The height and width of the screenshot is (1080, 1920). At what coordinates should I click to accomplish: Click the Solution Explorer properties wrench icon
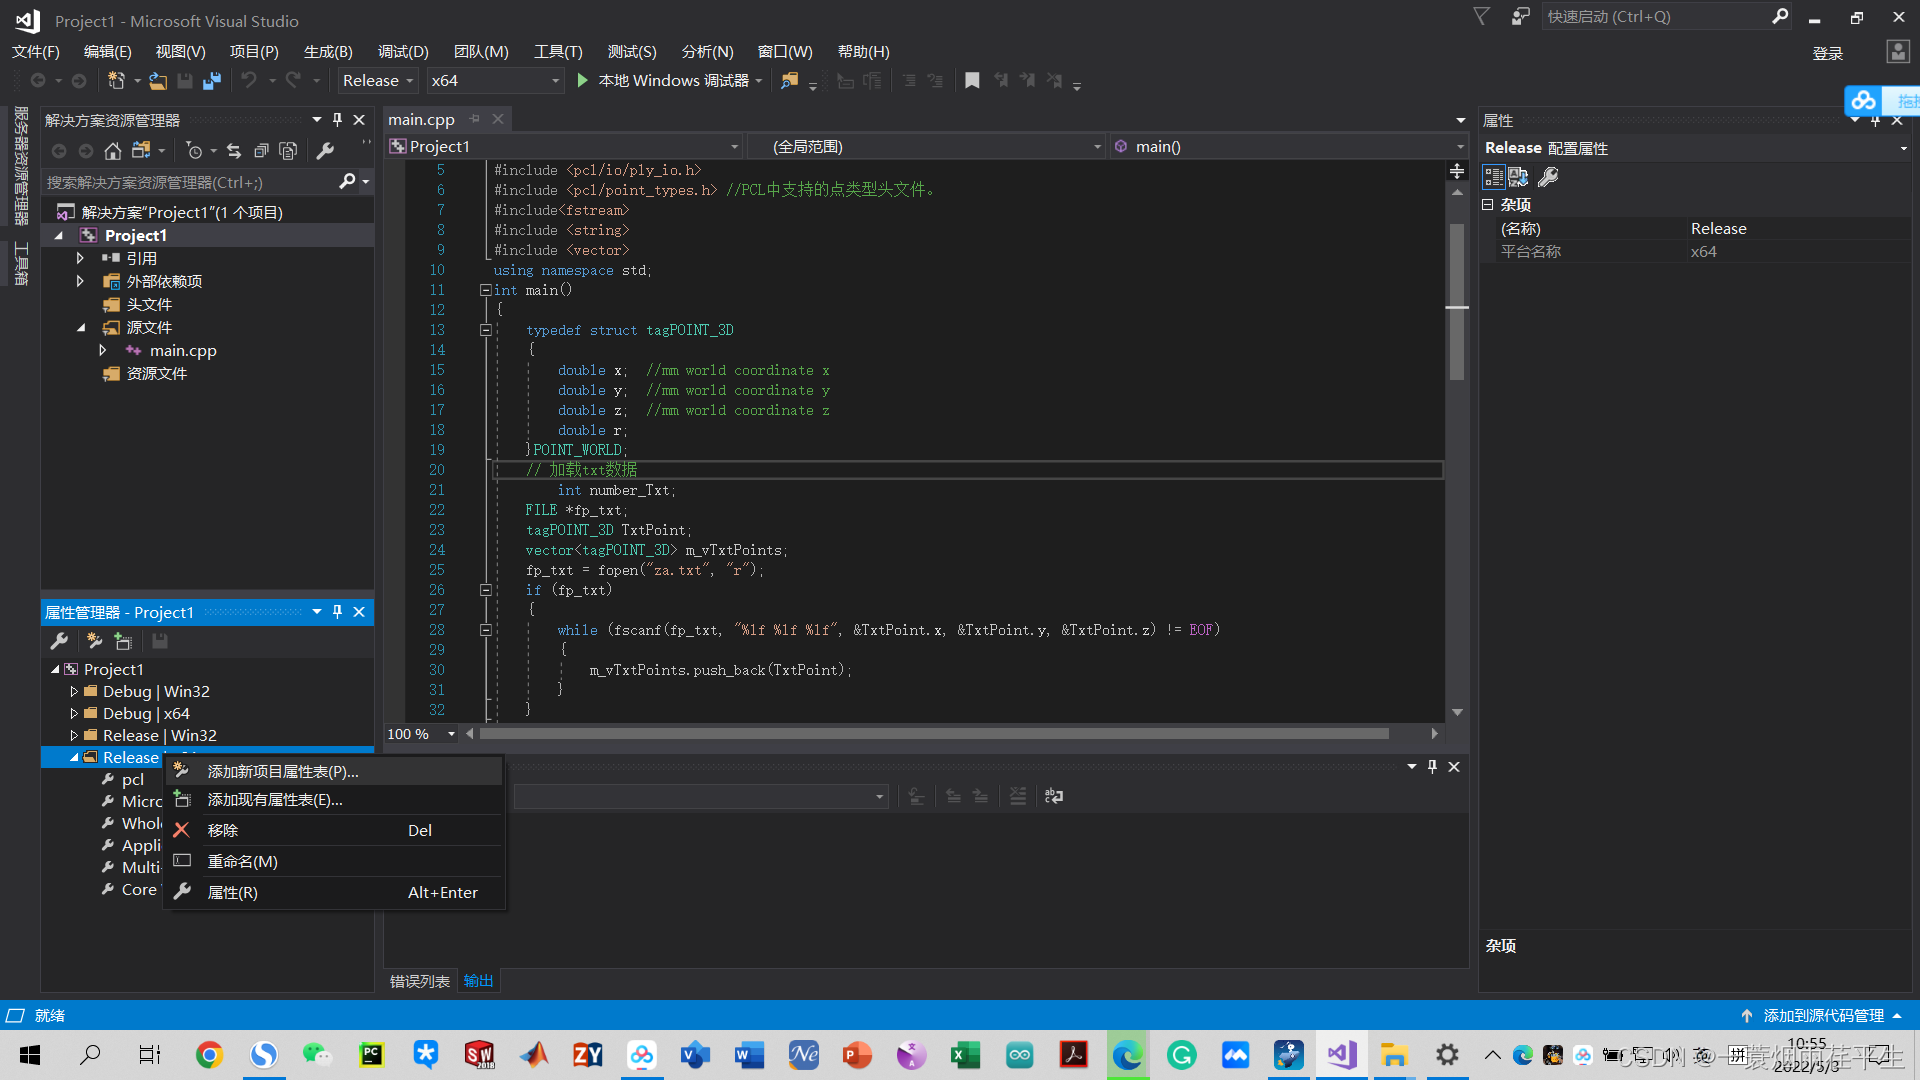tap(325, 151)
